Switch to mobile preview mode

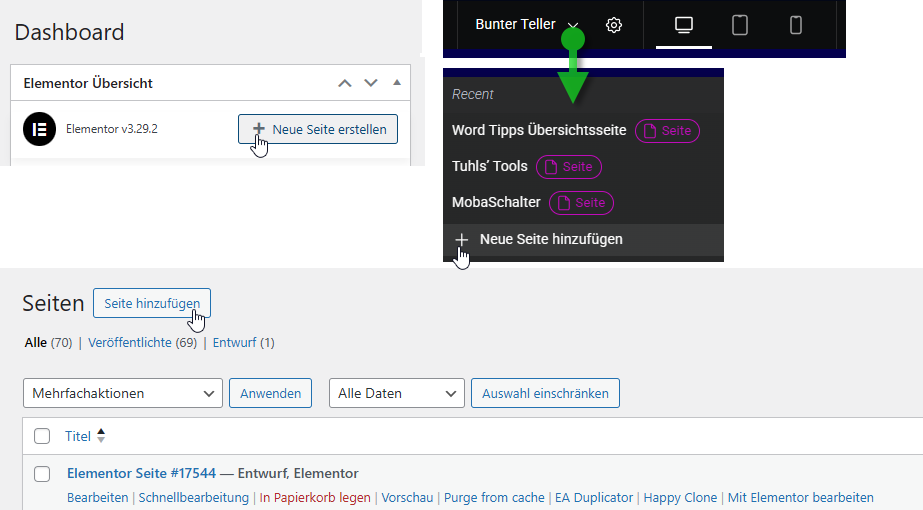796,25
